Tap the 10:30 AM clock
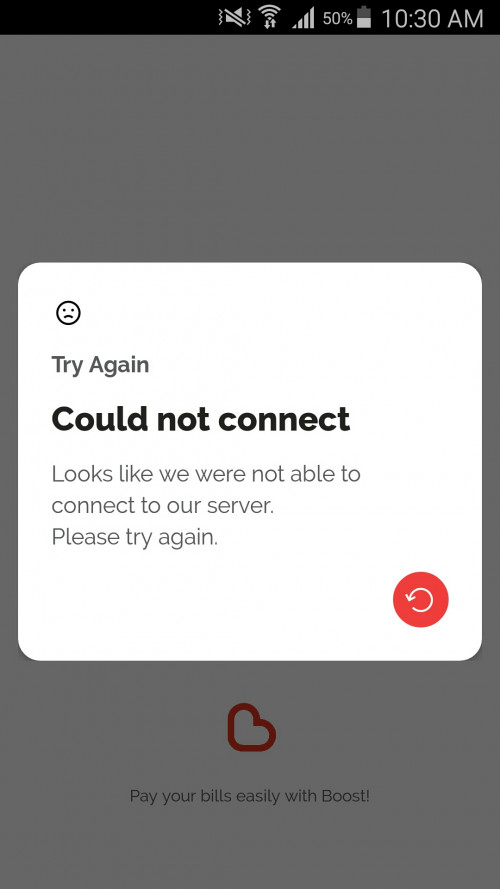The width and height of the screenshot is (500, 889). tap(432, 19)
